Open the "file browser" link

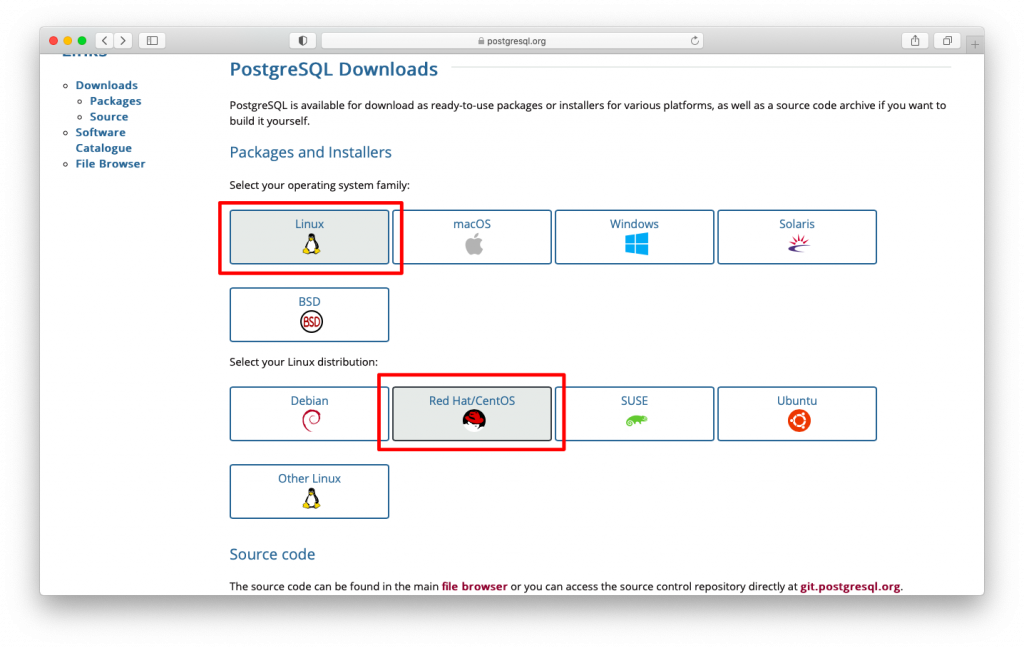pos(474,586)
